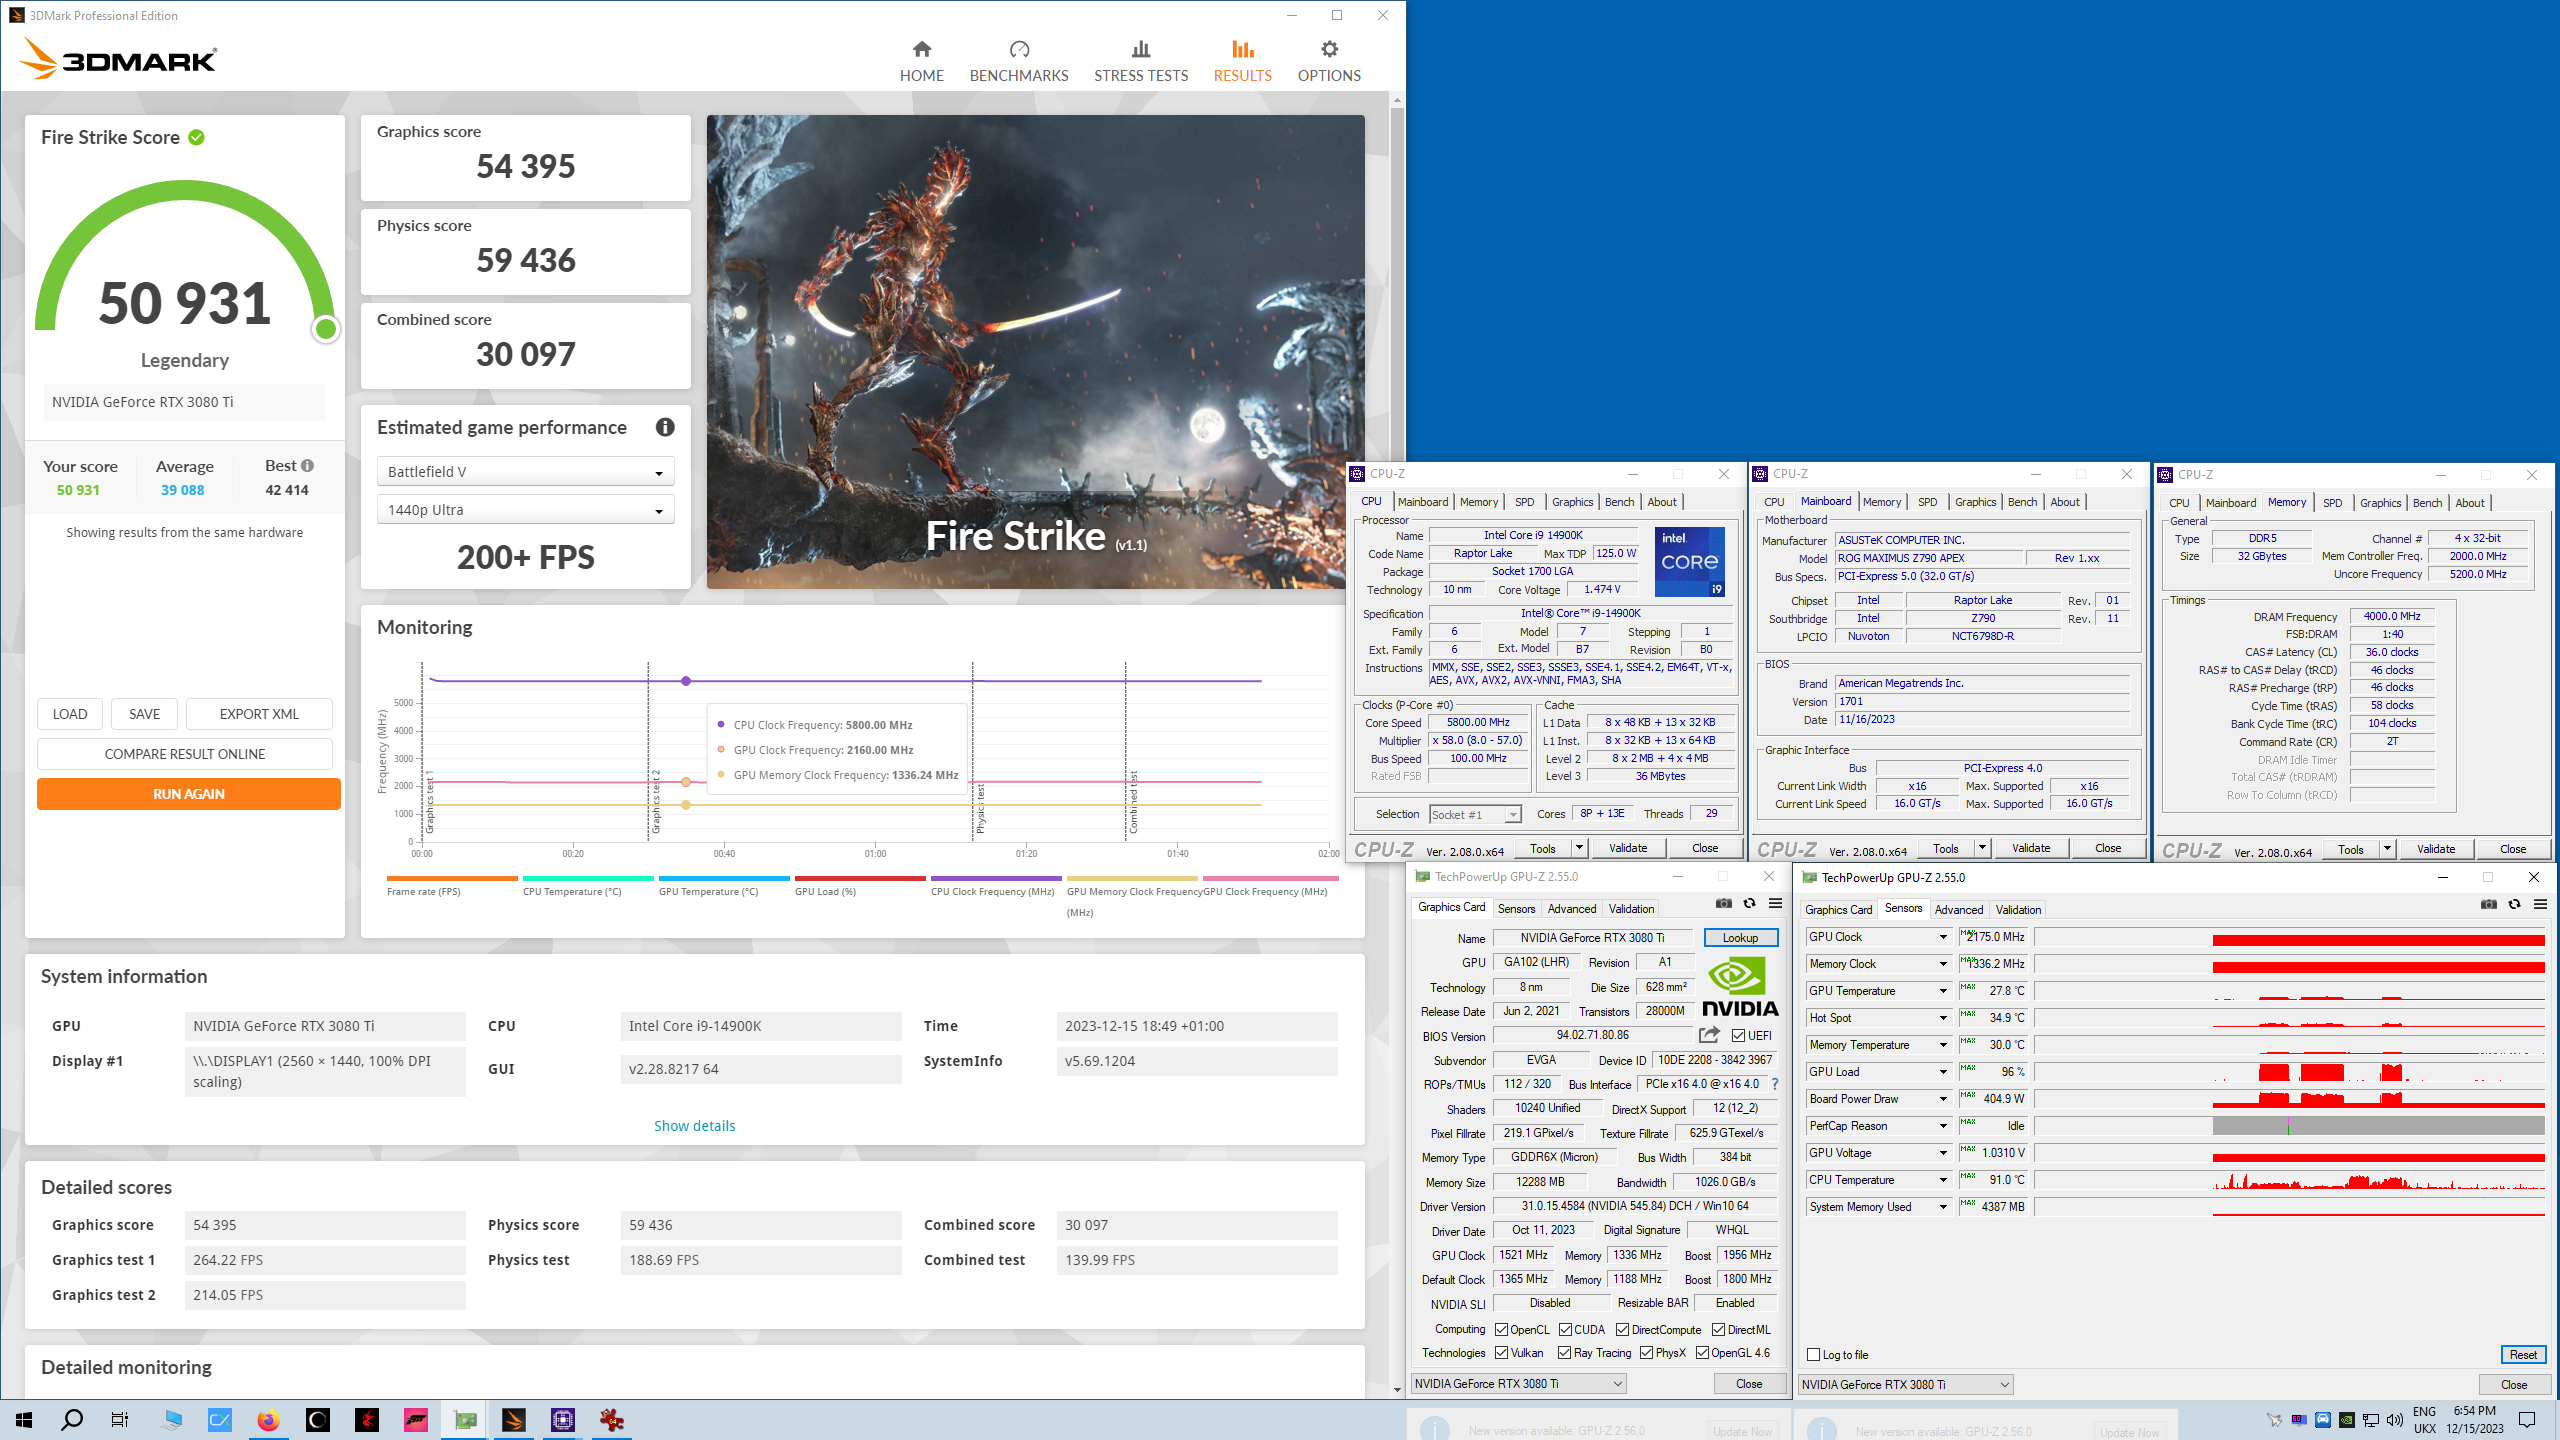Open Firefox from the taskbar
The image size is (2560, 1440).
tap(268, 1419)
